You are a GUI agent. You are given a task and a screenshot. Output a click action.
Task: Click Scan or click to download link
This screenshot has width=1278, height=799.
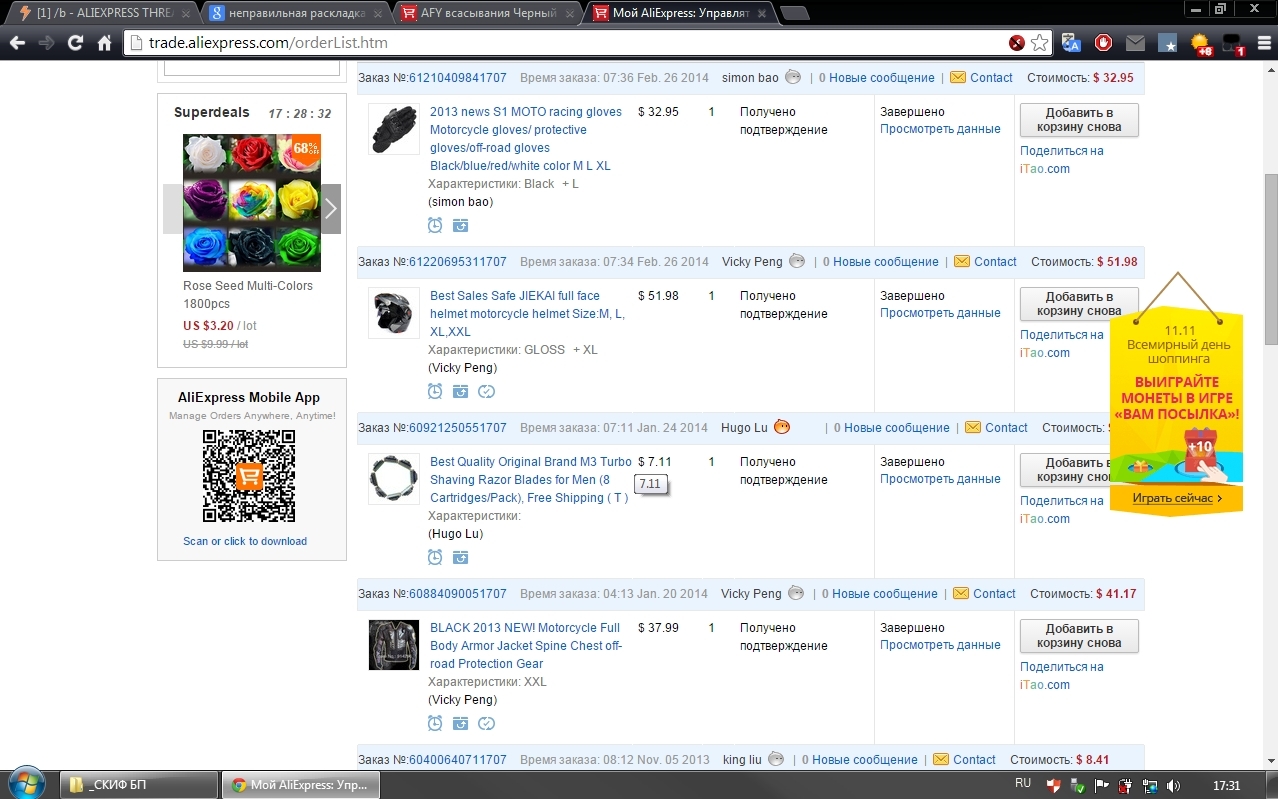[x=245, y=541]
